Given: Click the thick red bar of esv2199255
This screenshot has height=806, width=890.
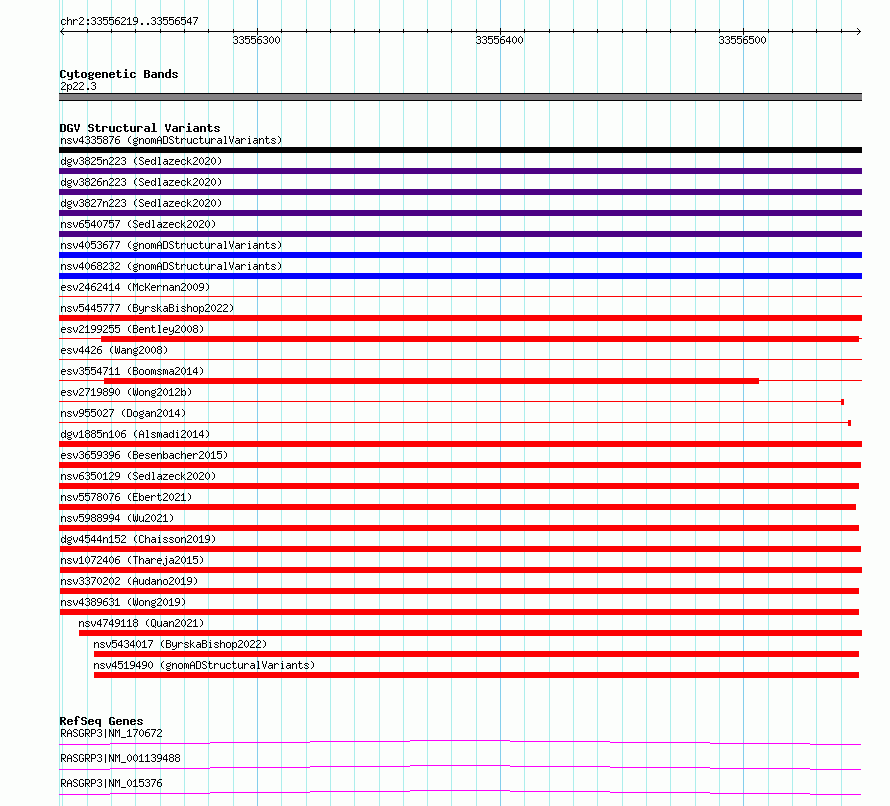Looking at the screenshot, I should click(x=480, y=339).
